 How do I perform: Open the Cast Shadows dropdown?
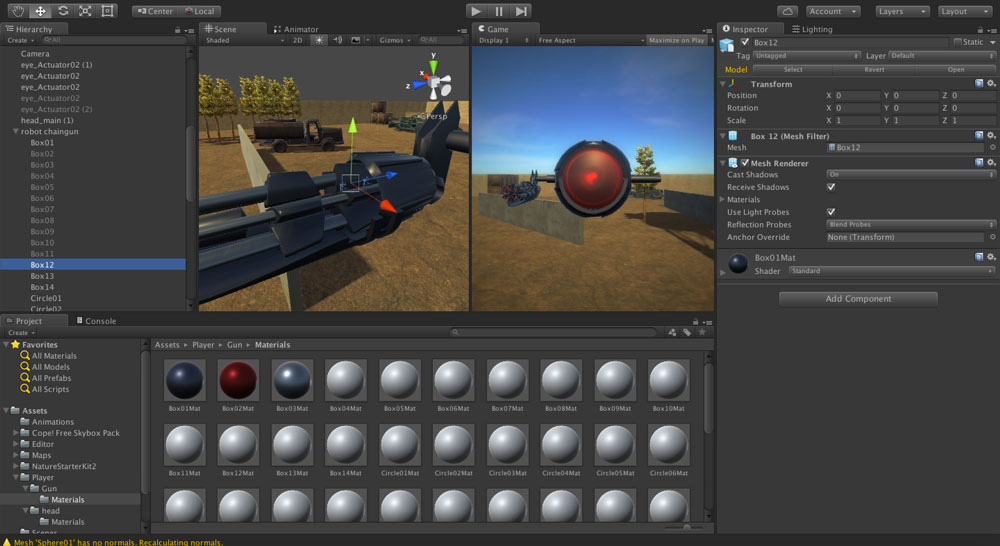coord(910,175)
